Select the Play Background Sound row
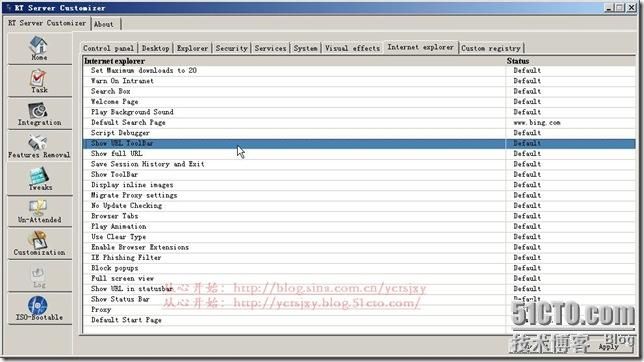 [359, 112]
